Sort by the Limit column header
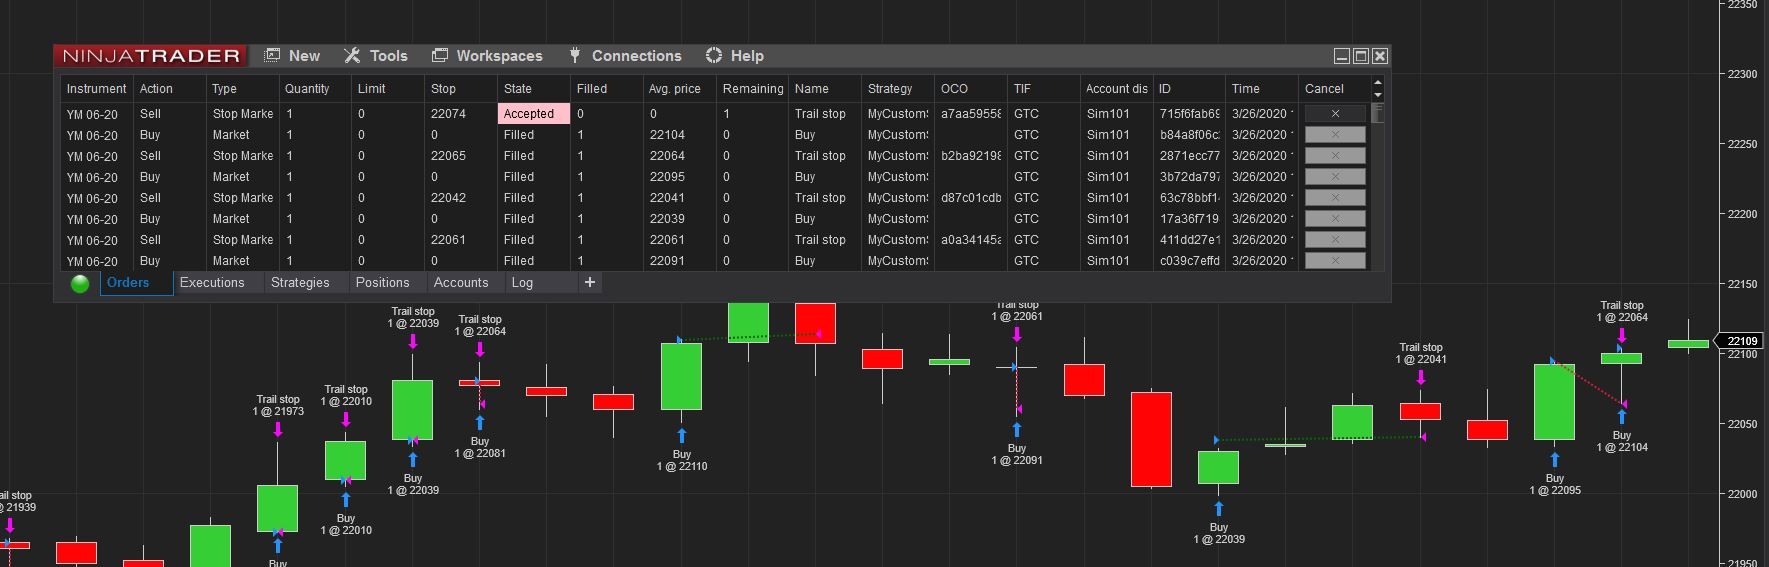 tap(388, 89)
